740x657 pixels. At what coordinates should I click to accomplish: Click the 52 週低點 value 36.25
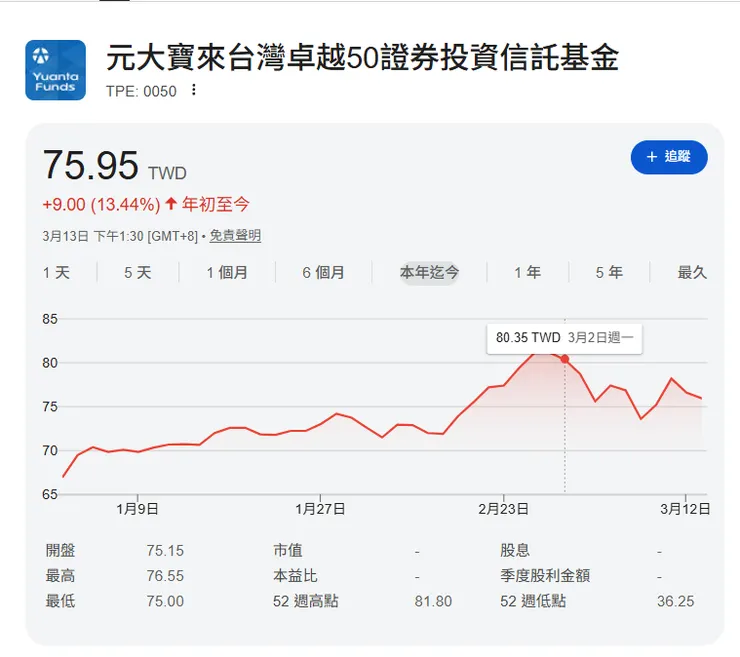coord(675,601)
